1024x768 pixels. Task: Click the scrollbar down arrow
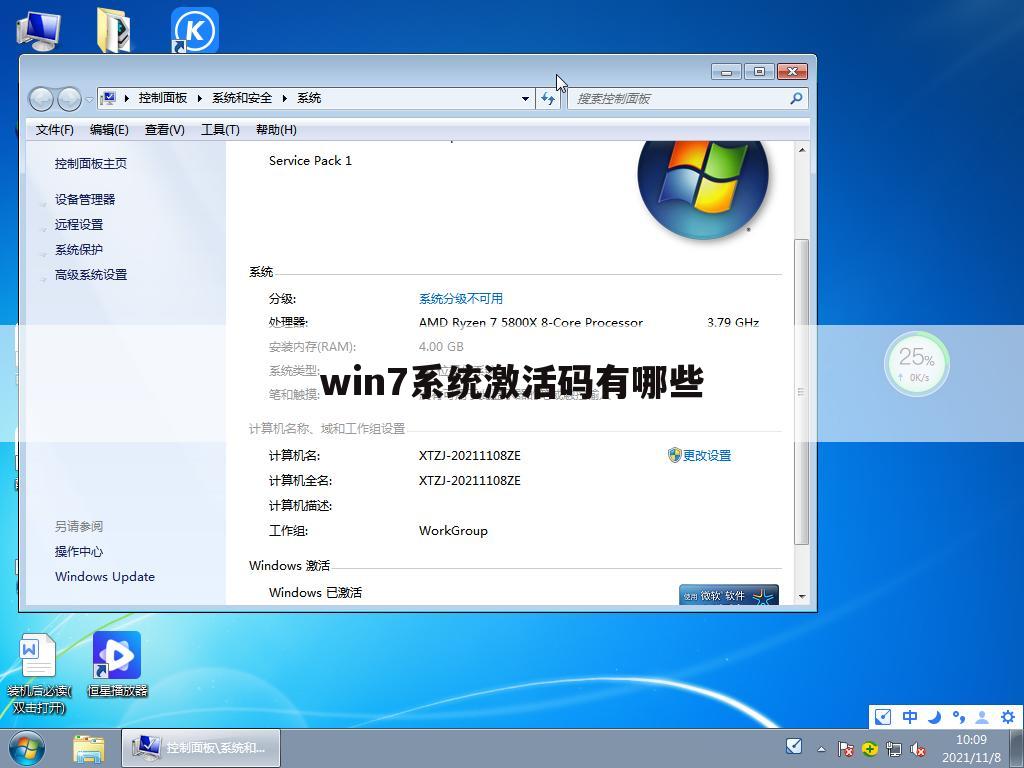pos(802,597)
